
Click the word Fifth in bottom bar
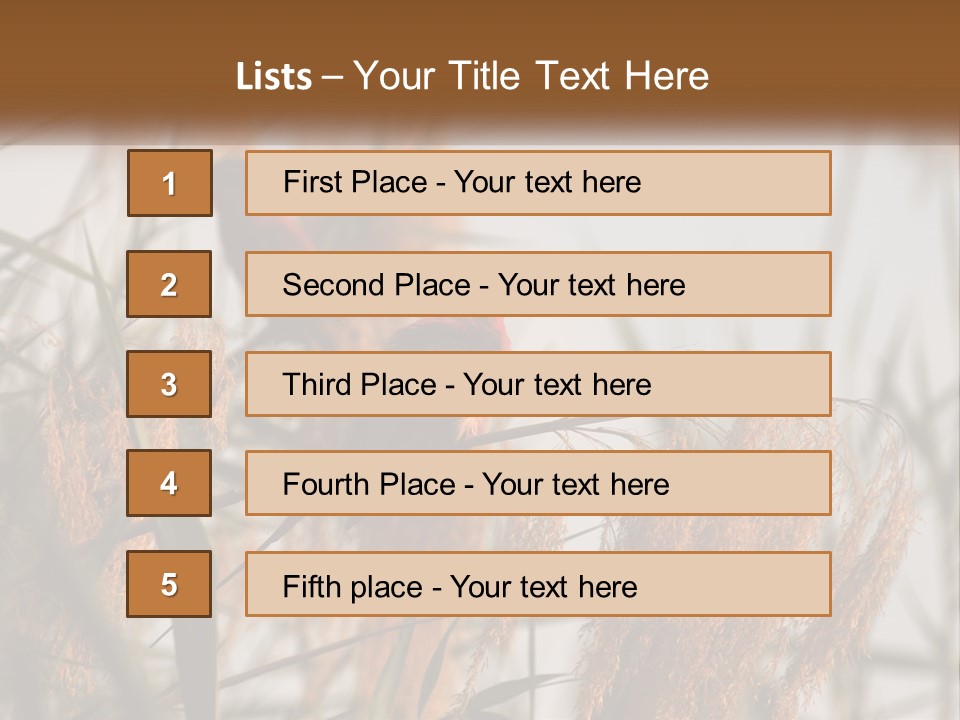click(x=309, y=586)
